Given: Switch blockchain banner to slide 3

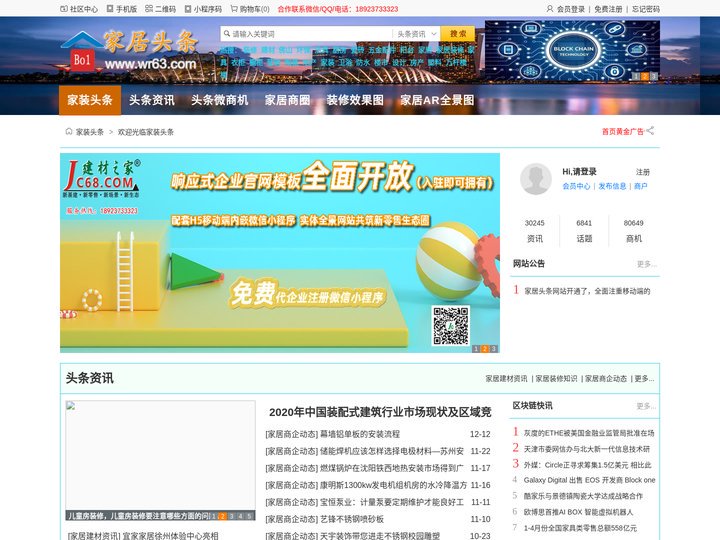Looking at the screenshot, I should click(653, 76).
